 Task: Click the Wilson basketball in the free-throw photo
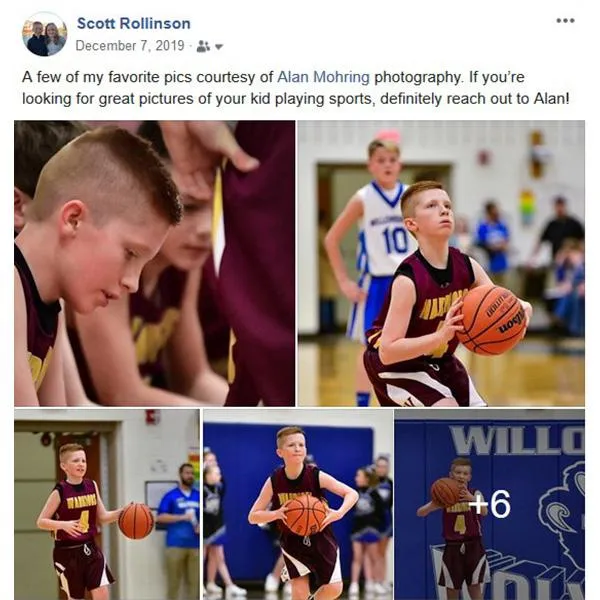(x=492, y=320)
